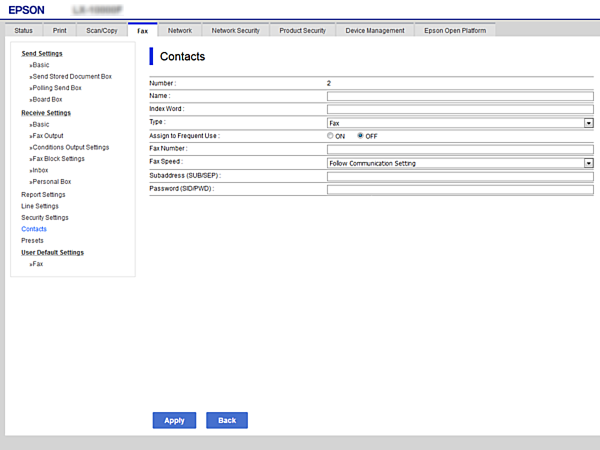600x450 pixels.
Task: Select Security Settings in sidebar
Action: point(45,217)
